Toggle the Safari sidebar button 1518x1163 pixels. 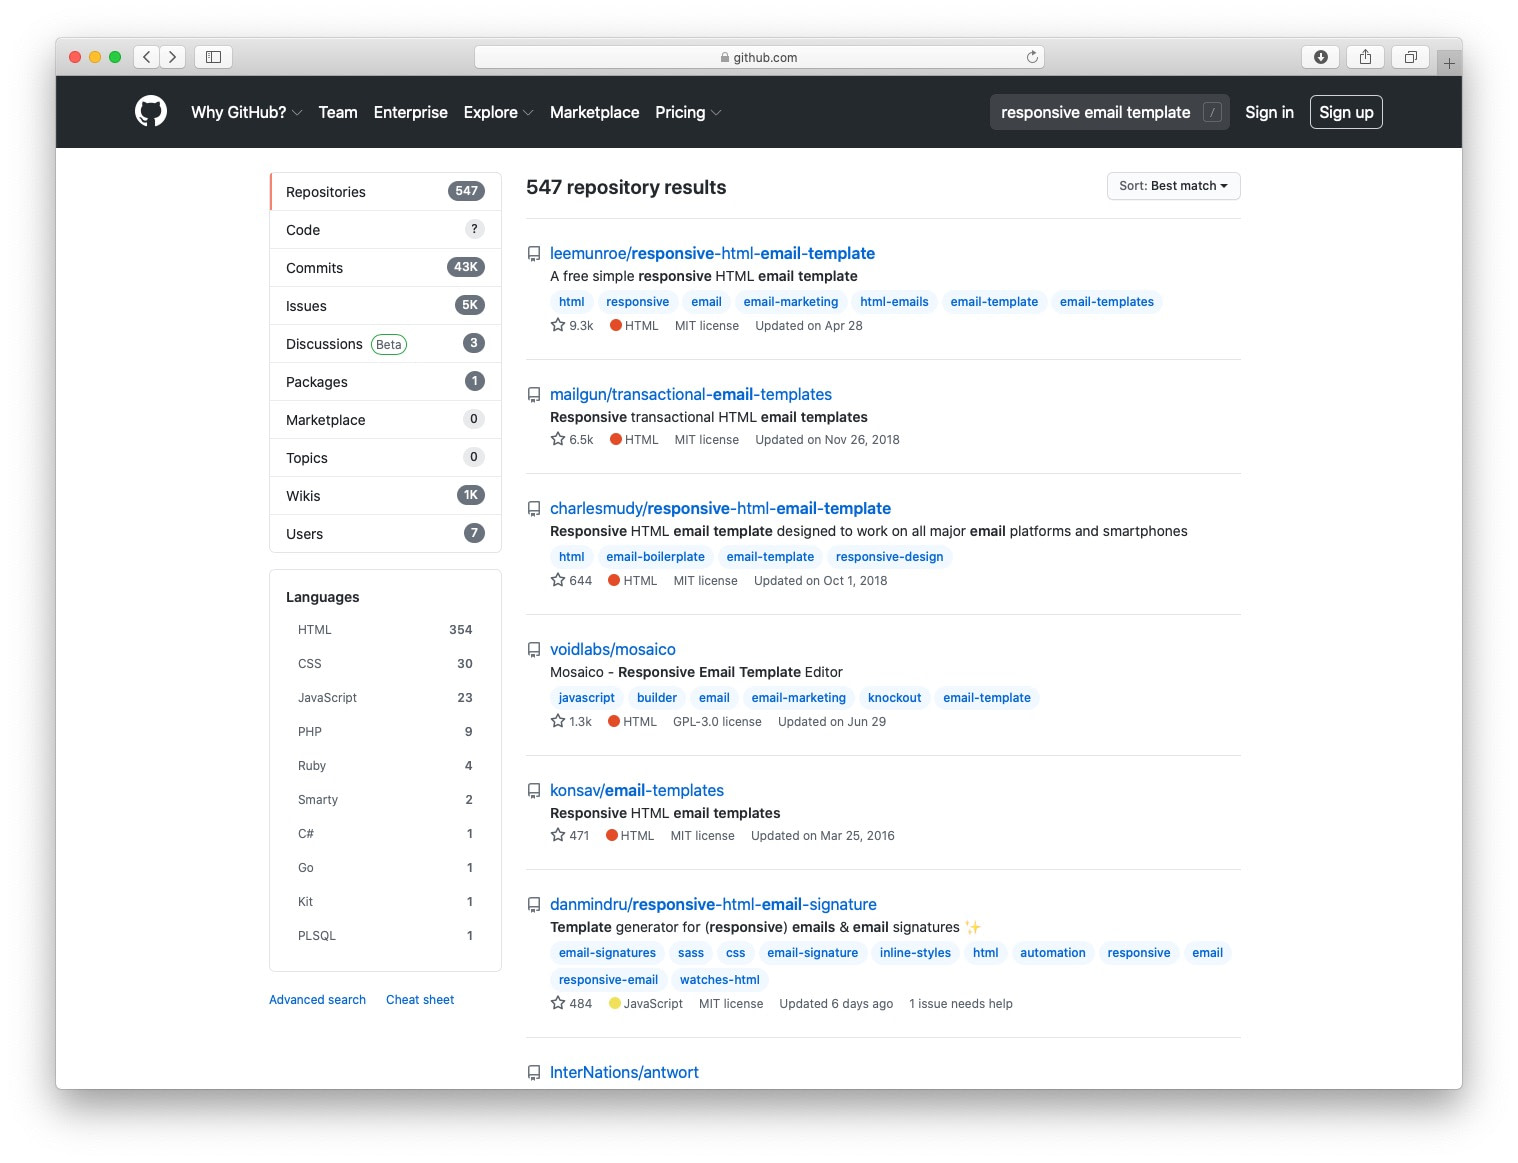click(213, 57)
